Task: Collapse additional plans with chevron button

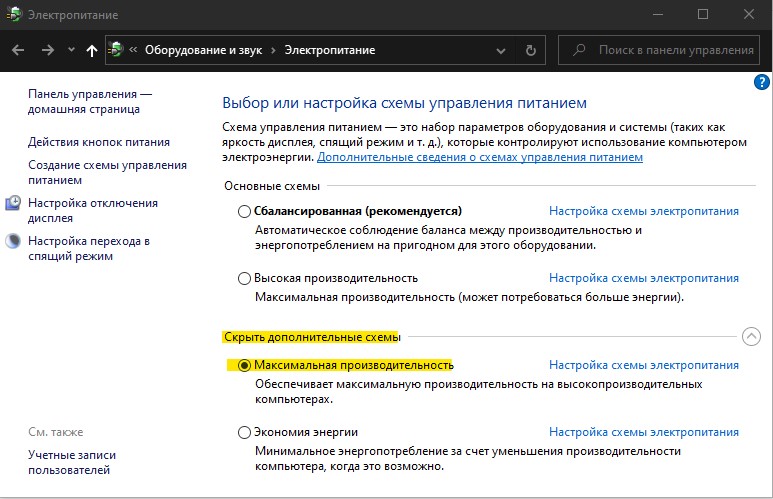Action: 751,337
